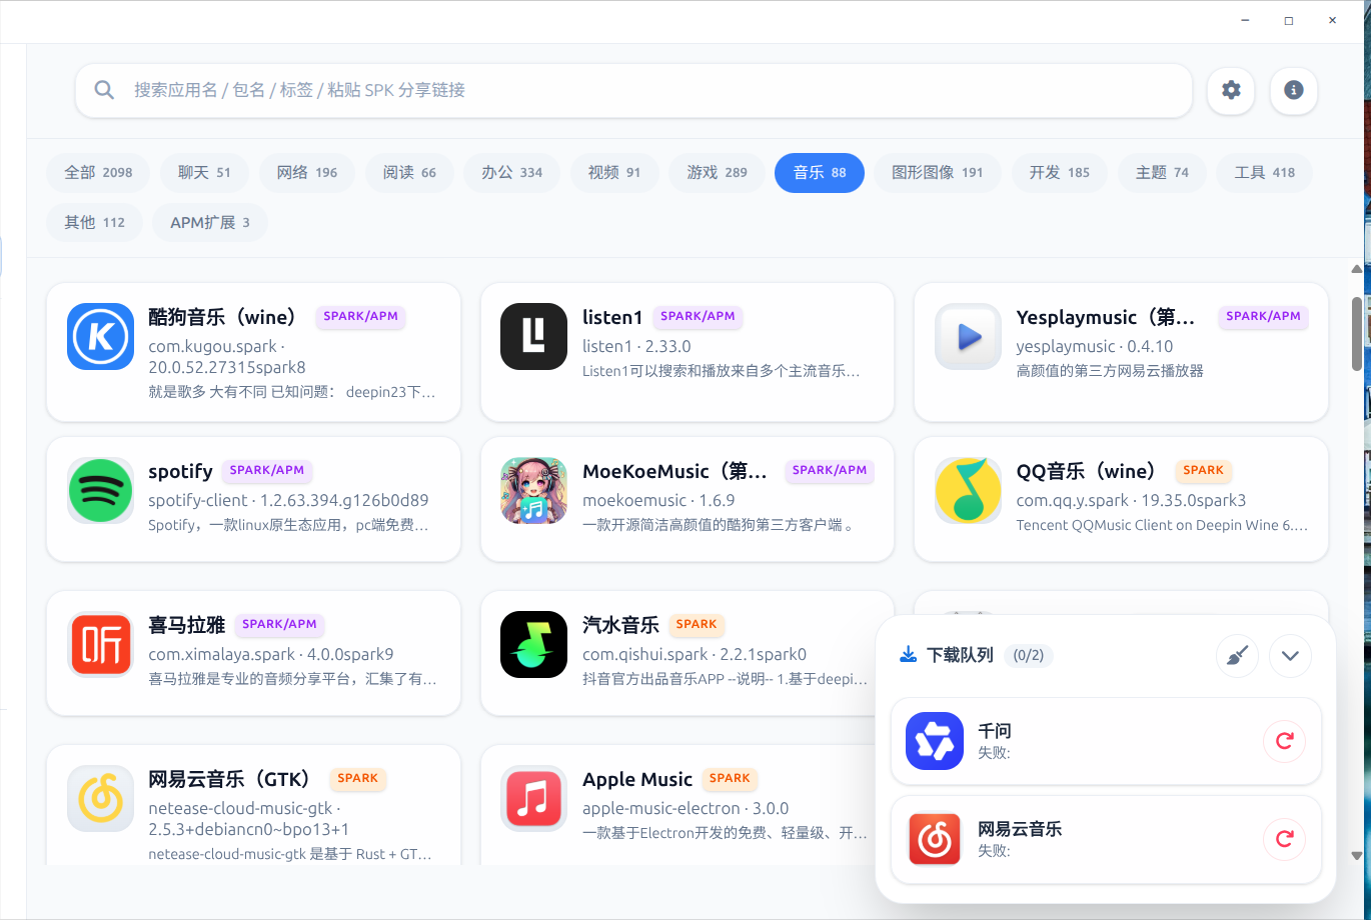
Task: Switch to the 游戏 category
Action: pos(717,173)
